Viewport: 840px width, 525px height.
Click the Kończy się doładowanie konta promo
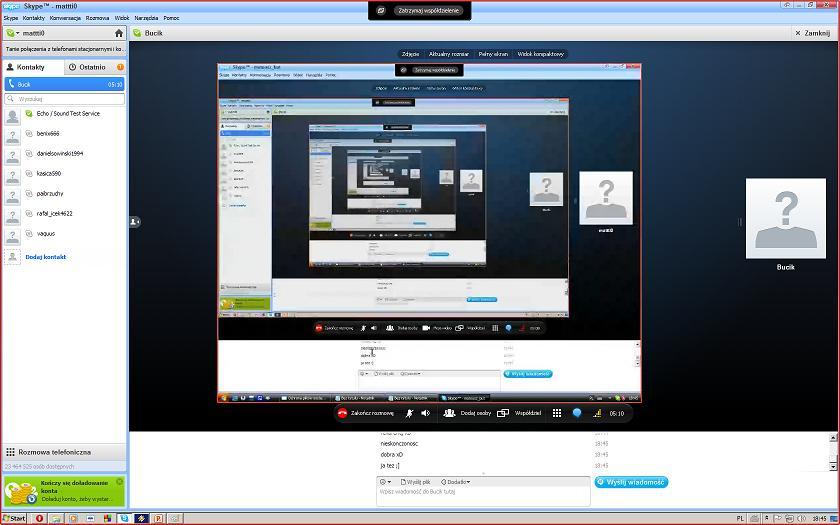64,491
